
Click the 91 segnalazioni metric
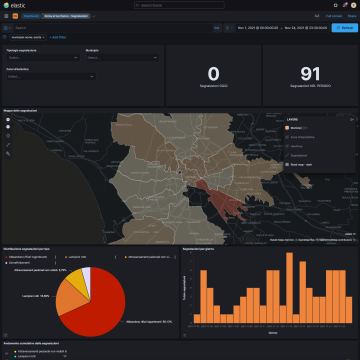click(310, 74)
